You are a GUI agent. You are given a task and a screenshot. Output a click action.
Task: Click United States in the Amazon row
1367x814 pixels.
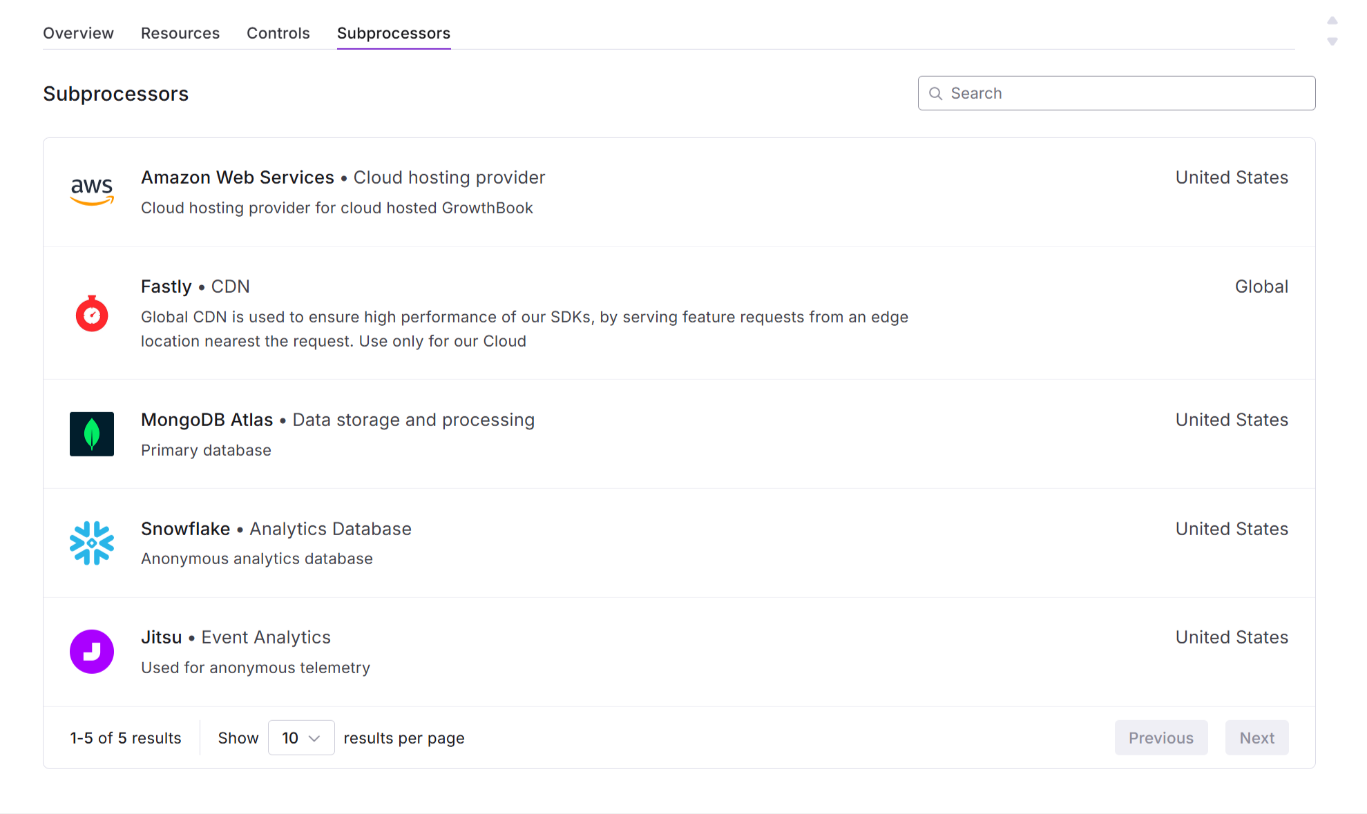1232,177
